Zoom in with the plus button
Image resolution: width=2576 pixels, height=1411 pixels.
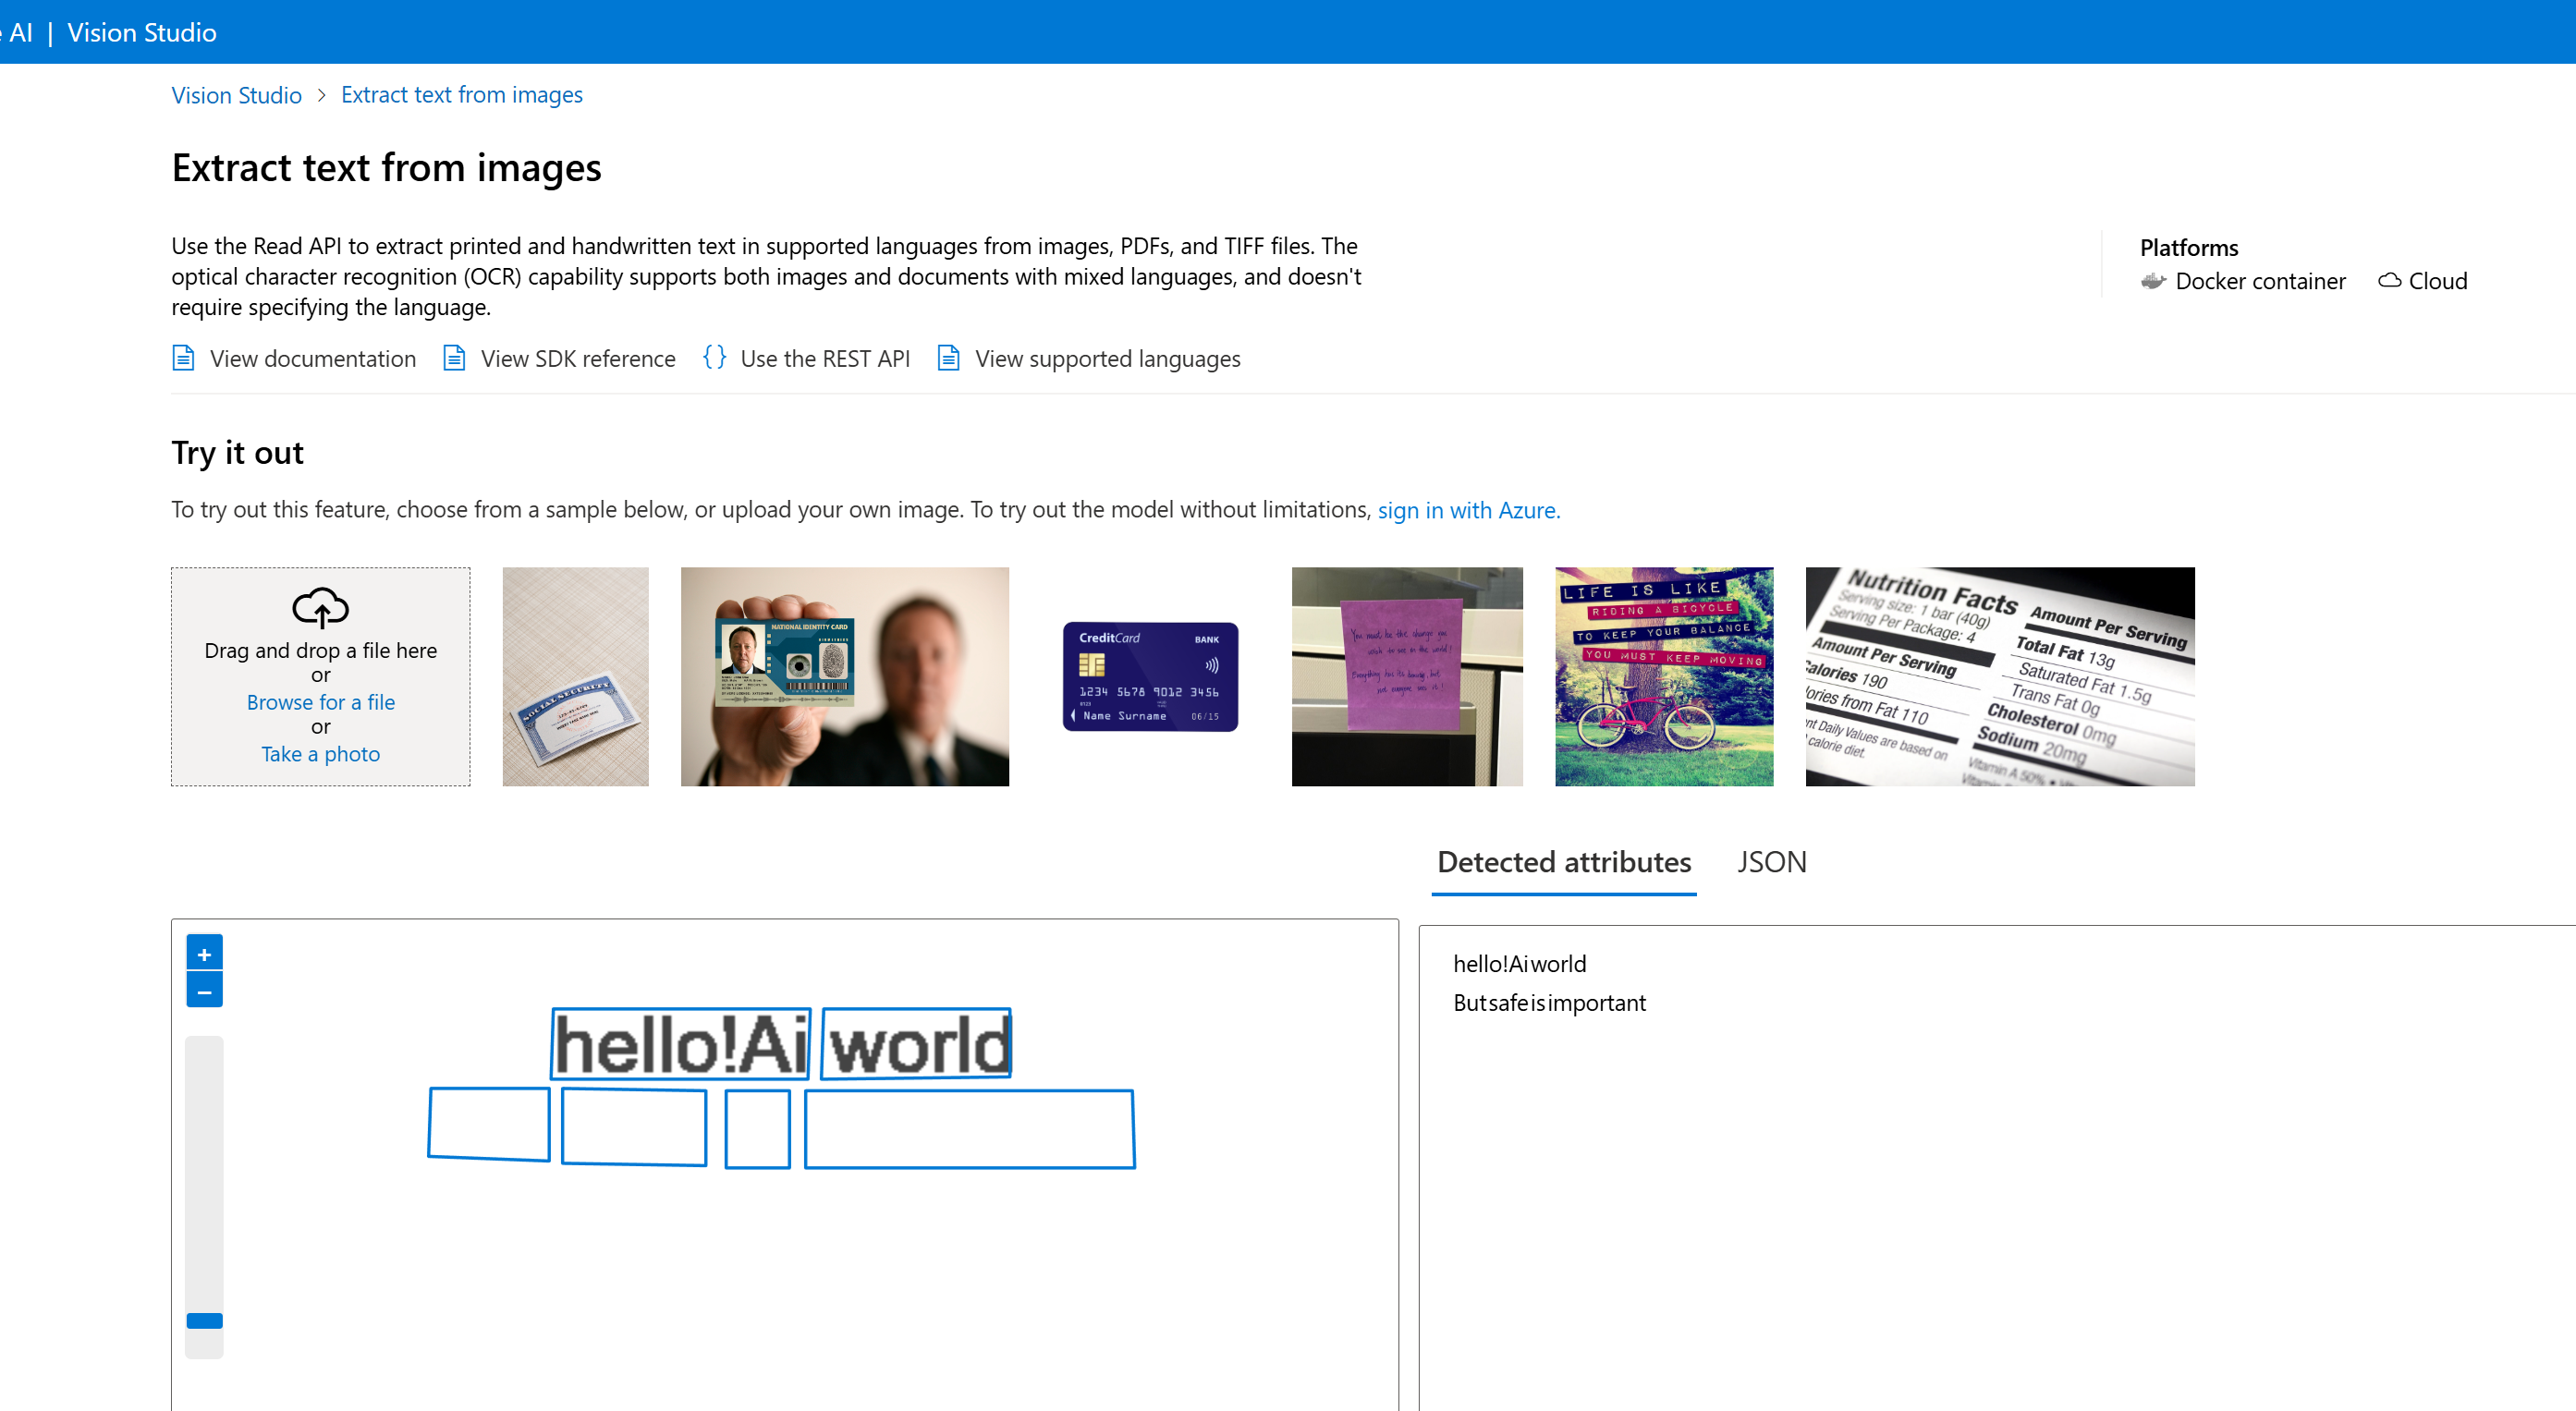pyautogui.click(x=204, y=953)
